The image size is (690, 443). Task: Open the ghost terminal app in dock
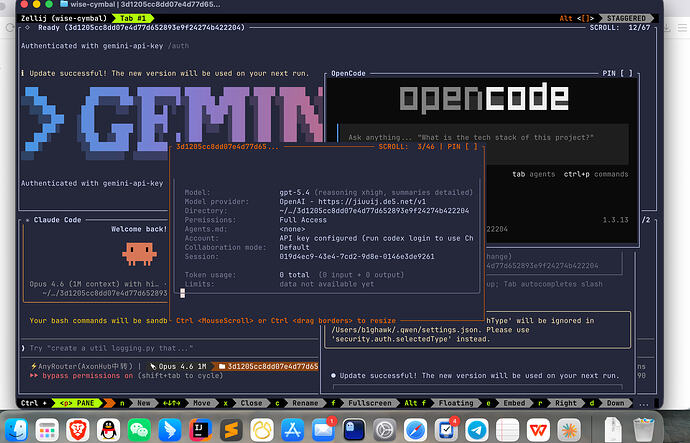[354, 429]
